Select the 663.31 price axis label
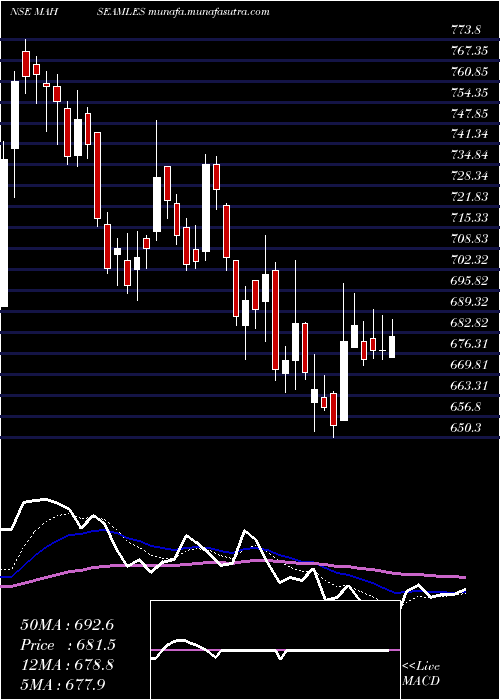The image size is (500, 700). (x=469, y=385)
